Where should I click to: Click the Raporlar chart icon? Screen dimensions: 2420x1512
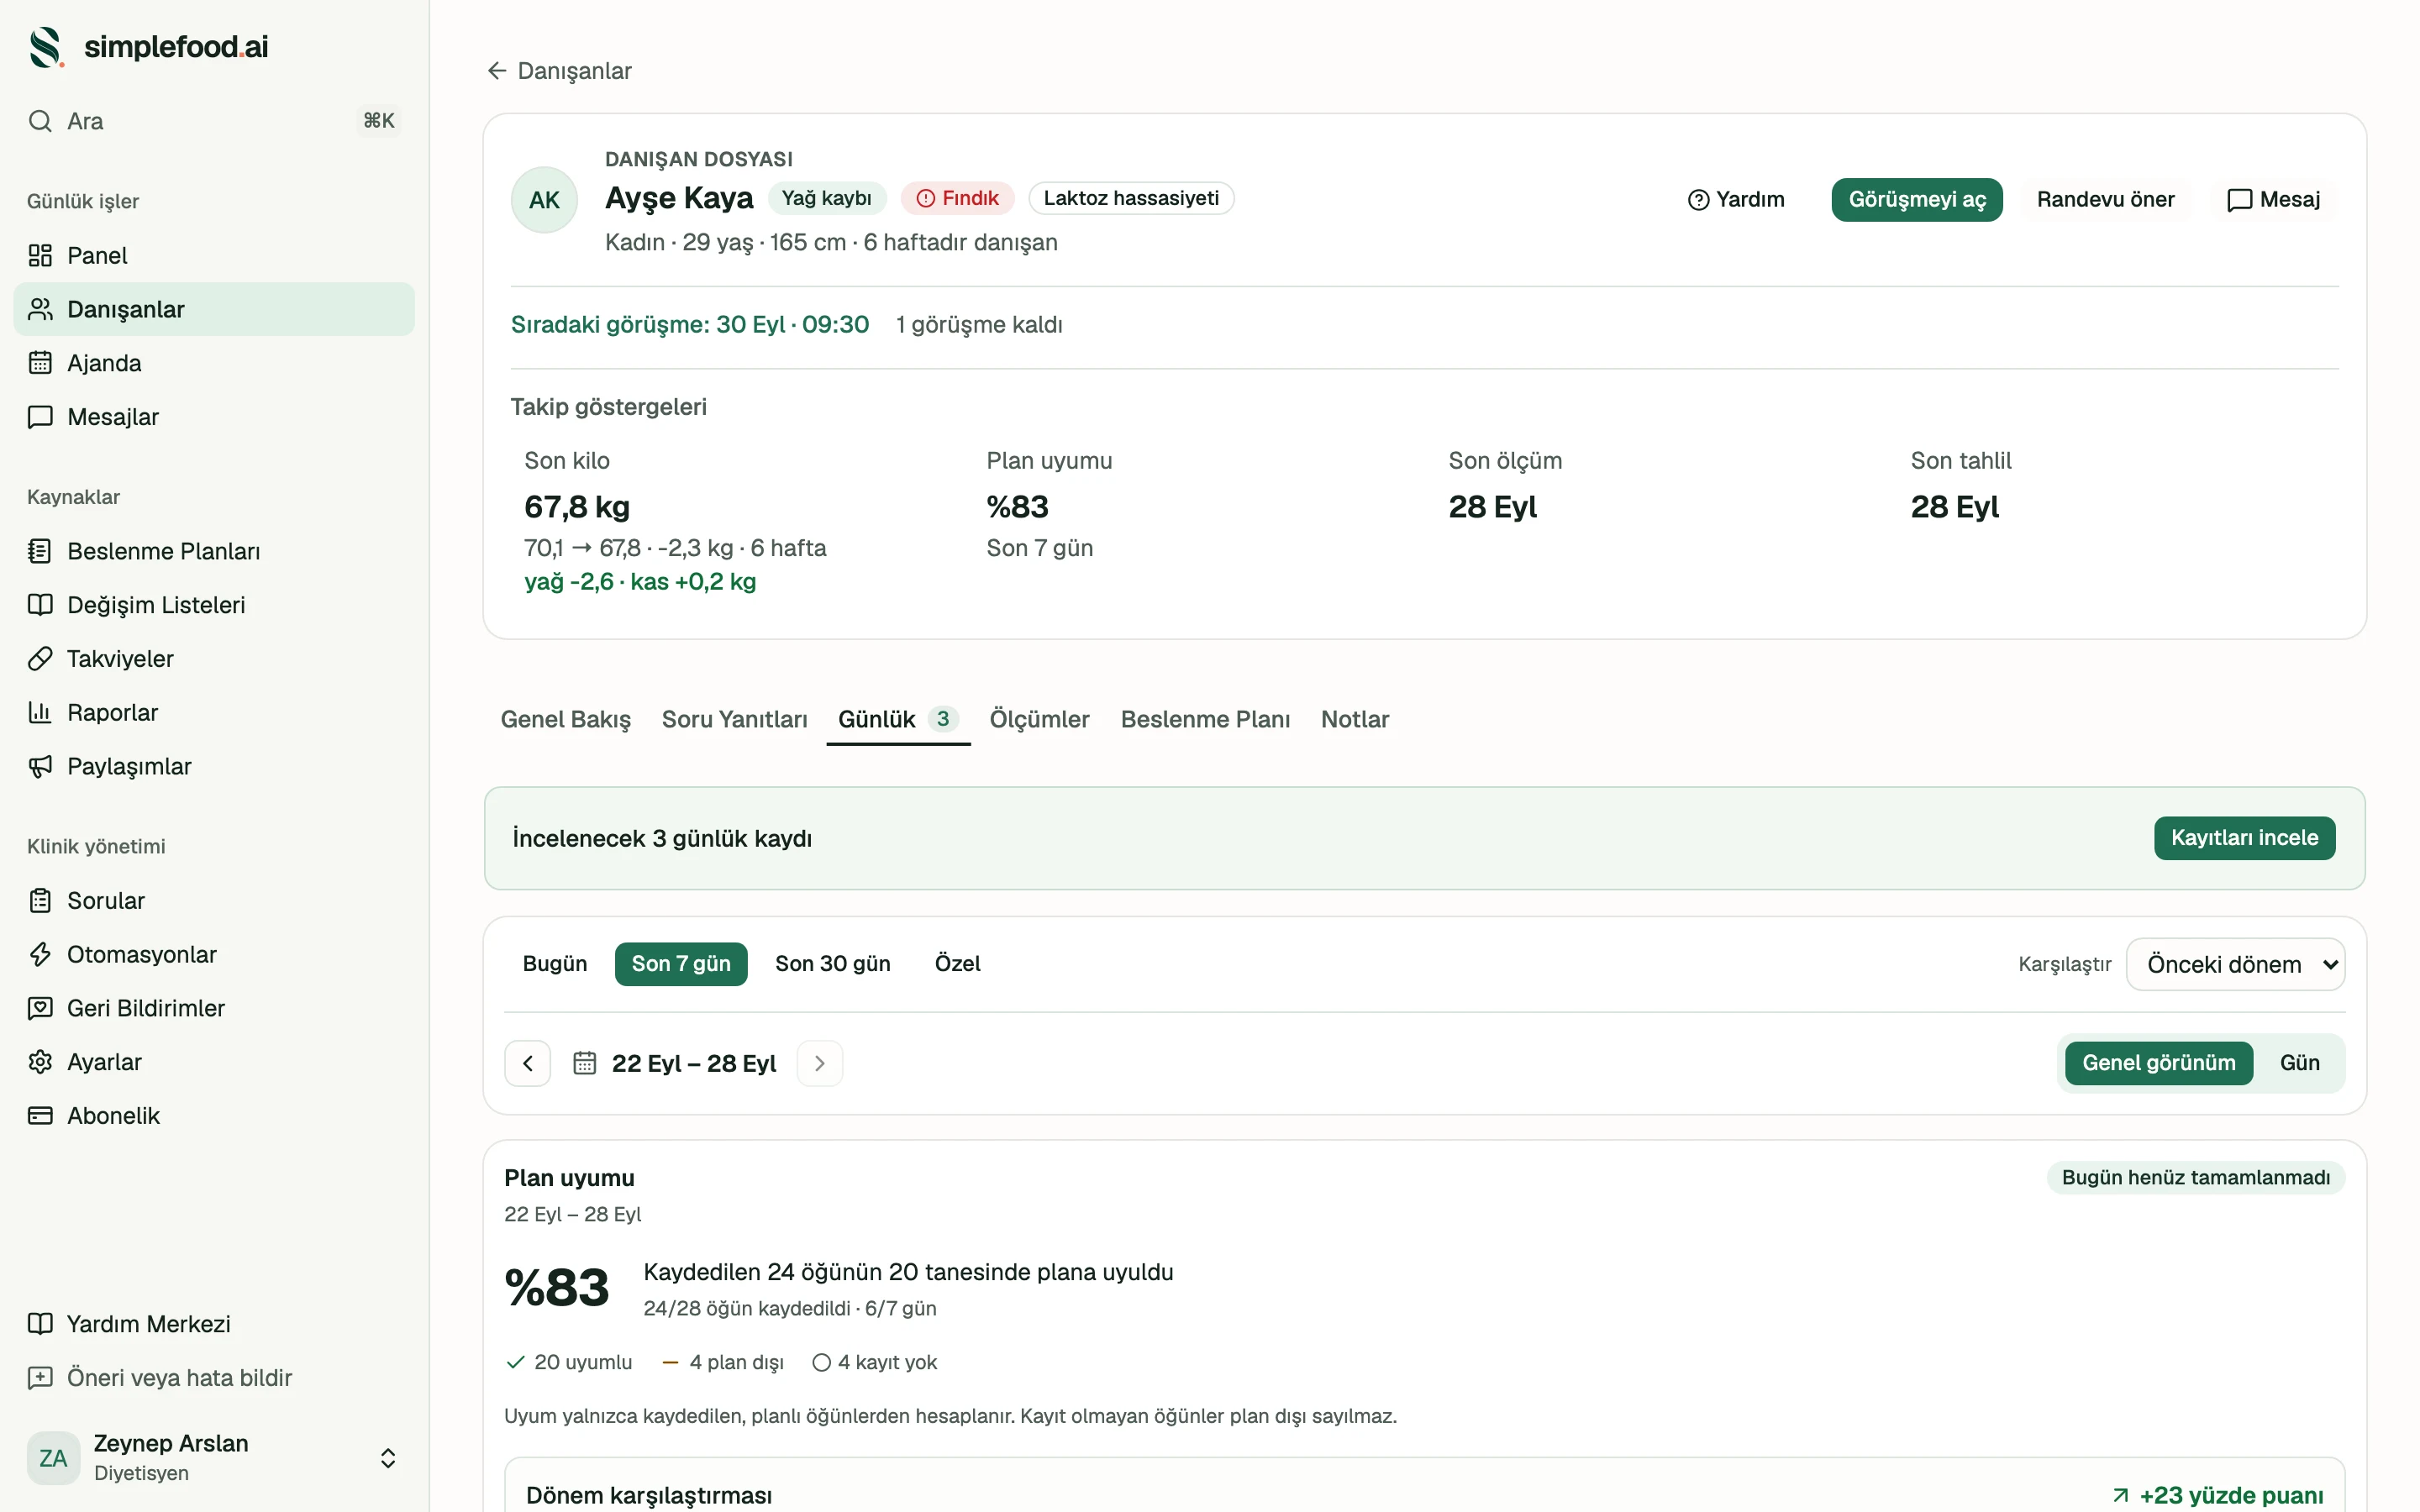click(x=40, y=713)
